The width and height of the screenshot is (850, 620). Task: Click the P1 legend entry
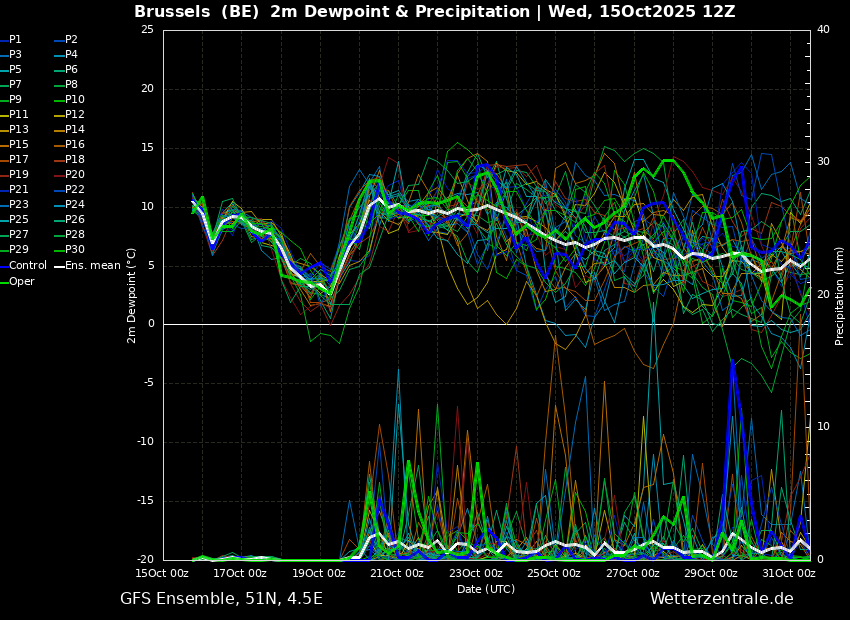[11, 40]
